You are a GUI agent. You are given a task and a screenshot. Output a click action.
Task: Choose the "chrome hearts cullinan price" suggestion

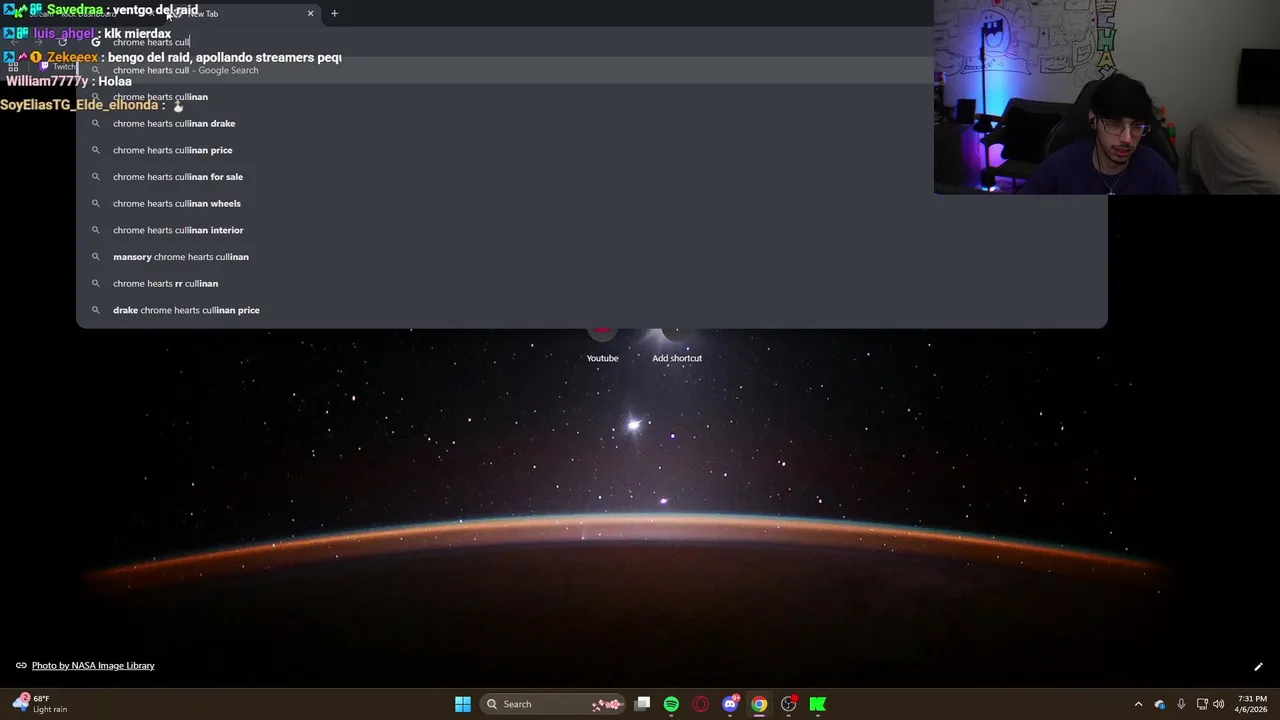(592, 150)
